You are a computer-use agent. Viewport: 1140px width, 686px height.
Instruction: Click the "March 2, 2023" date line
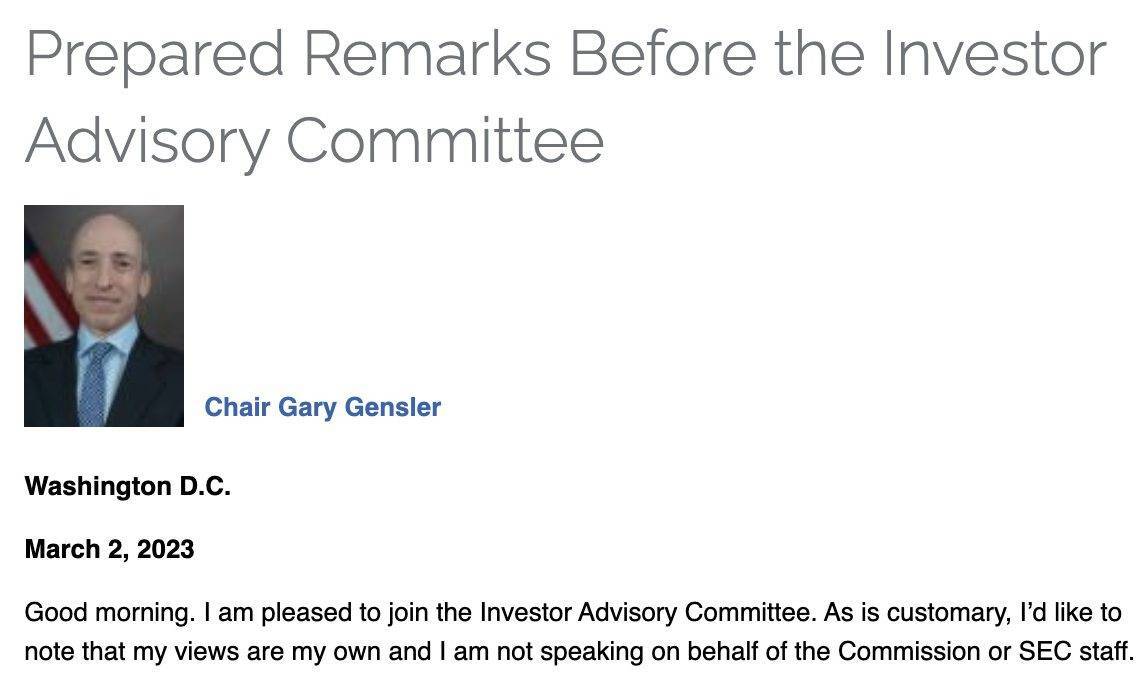coord(110,549)
